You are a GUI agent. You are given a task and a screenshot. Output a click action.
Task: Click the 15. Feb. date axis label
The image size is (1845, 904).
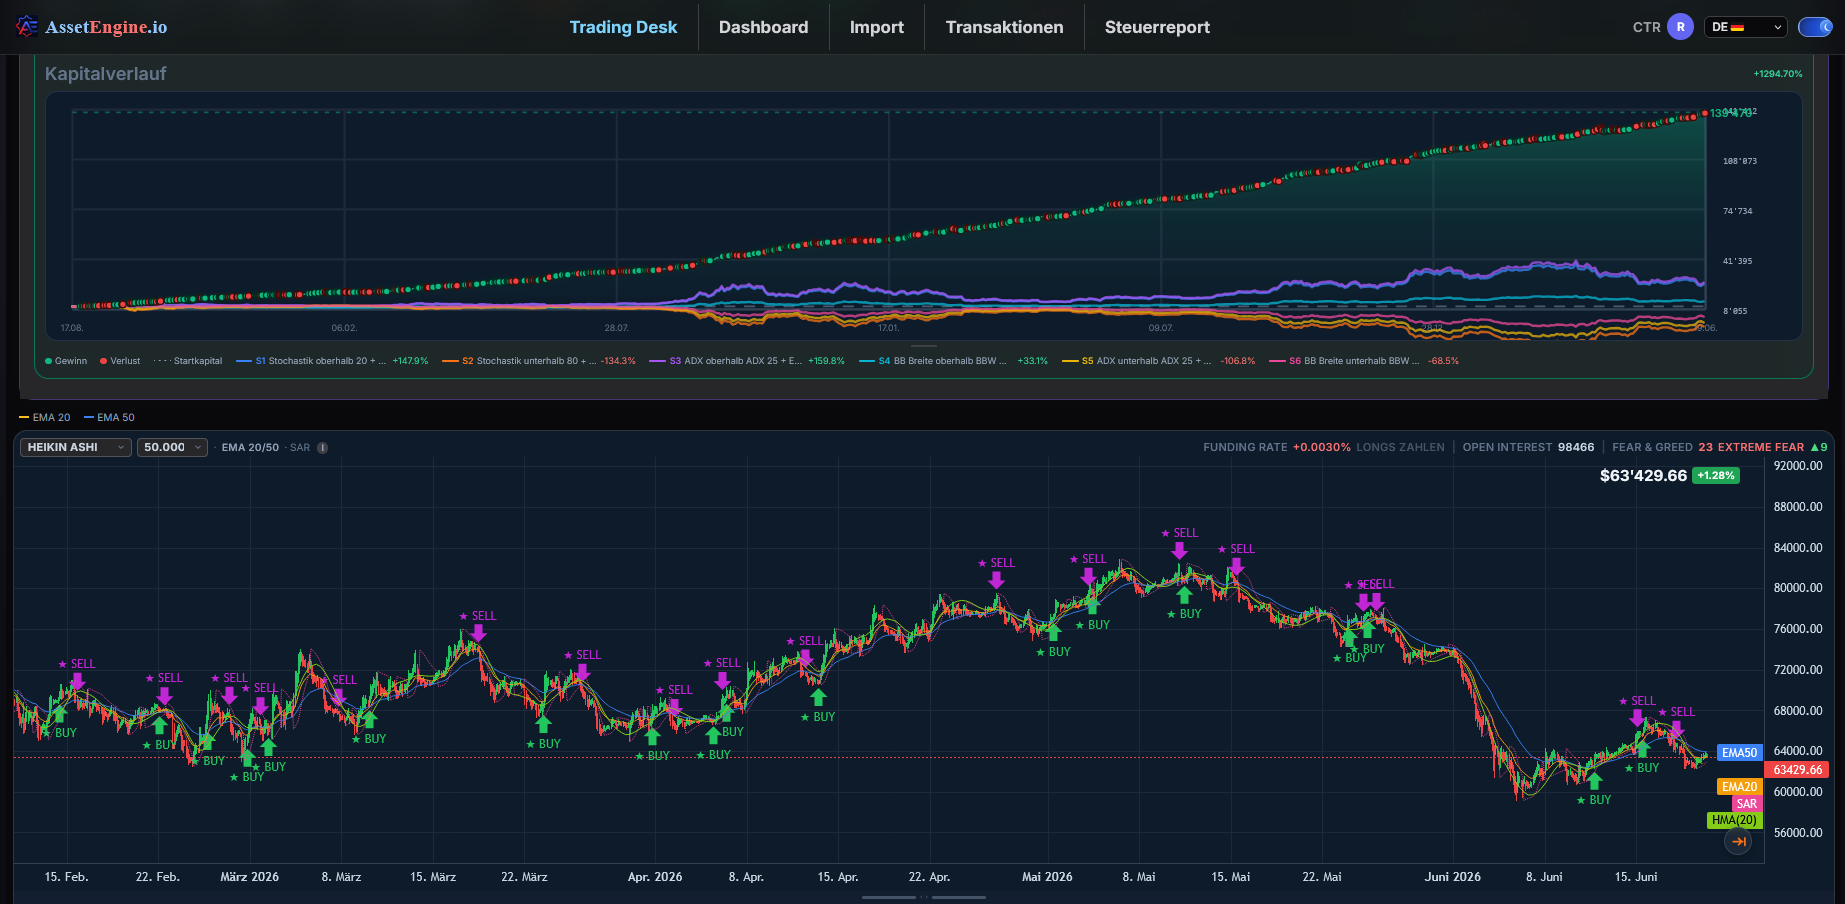(x=66, y=877)
